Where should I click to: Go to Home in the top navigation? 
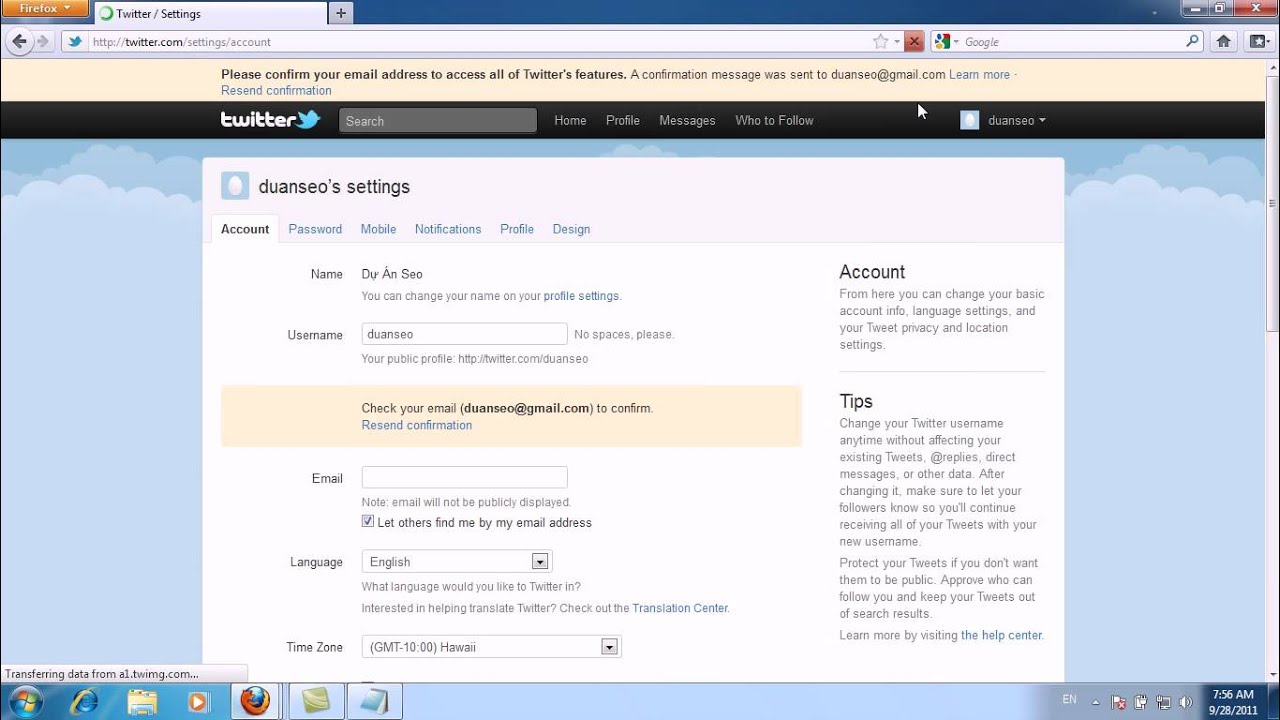570,120
